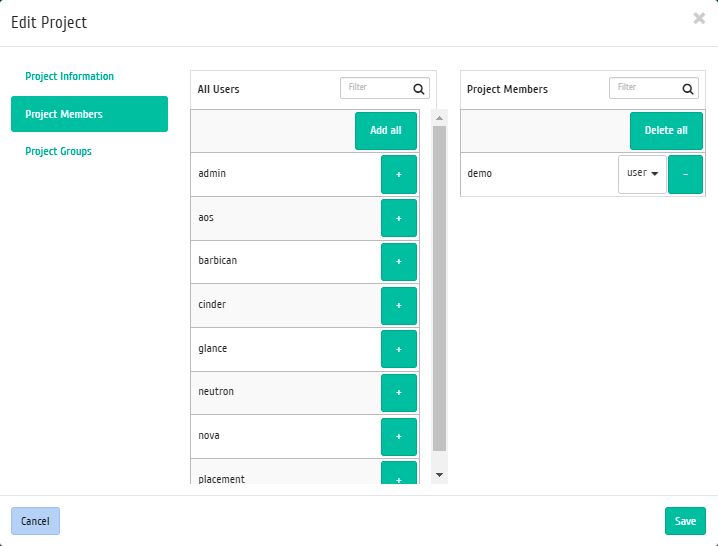The height and width of the screenshot is (546, 718).
Task: Add aos user with plus icon
Action: [x=399, y=218]
